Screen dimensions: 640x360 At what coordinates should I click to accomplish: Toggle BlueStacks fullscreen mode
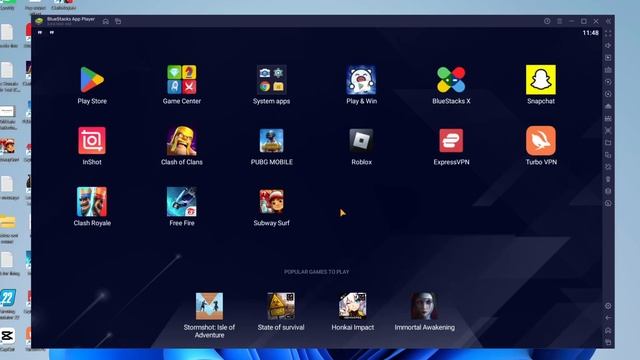pos(608,33)
